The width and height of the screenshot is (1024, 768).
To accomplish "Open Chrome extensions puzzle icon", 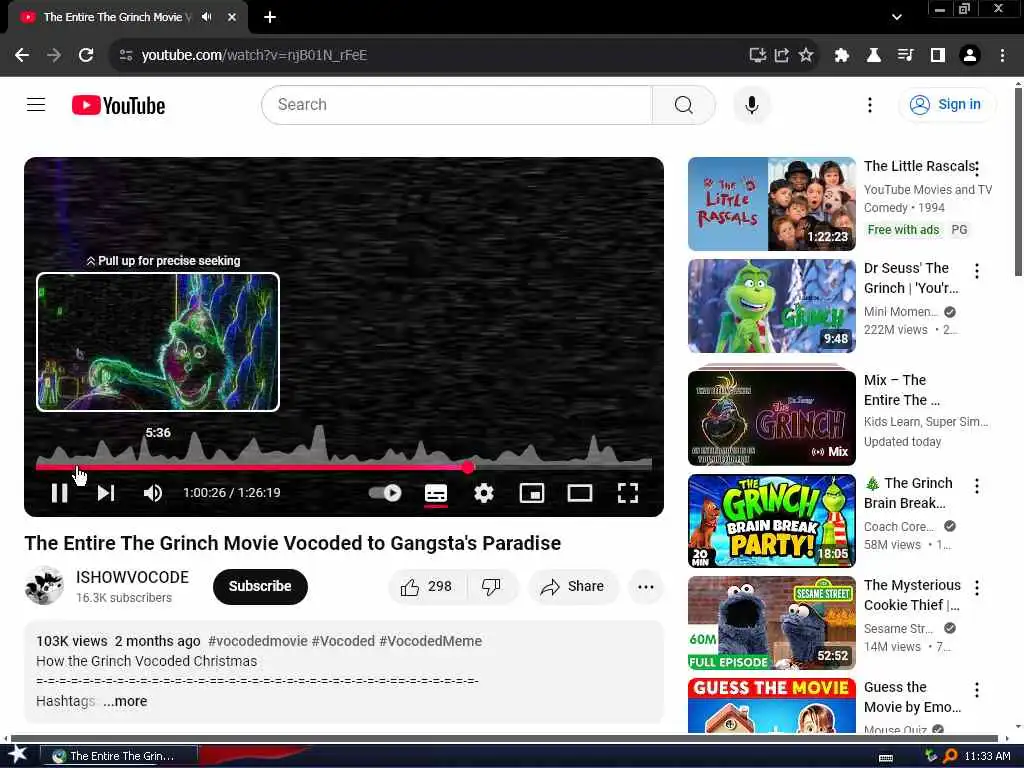I will click(x=841, y=56).
